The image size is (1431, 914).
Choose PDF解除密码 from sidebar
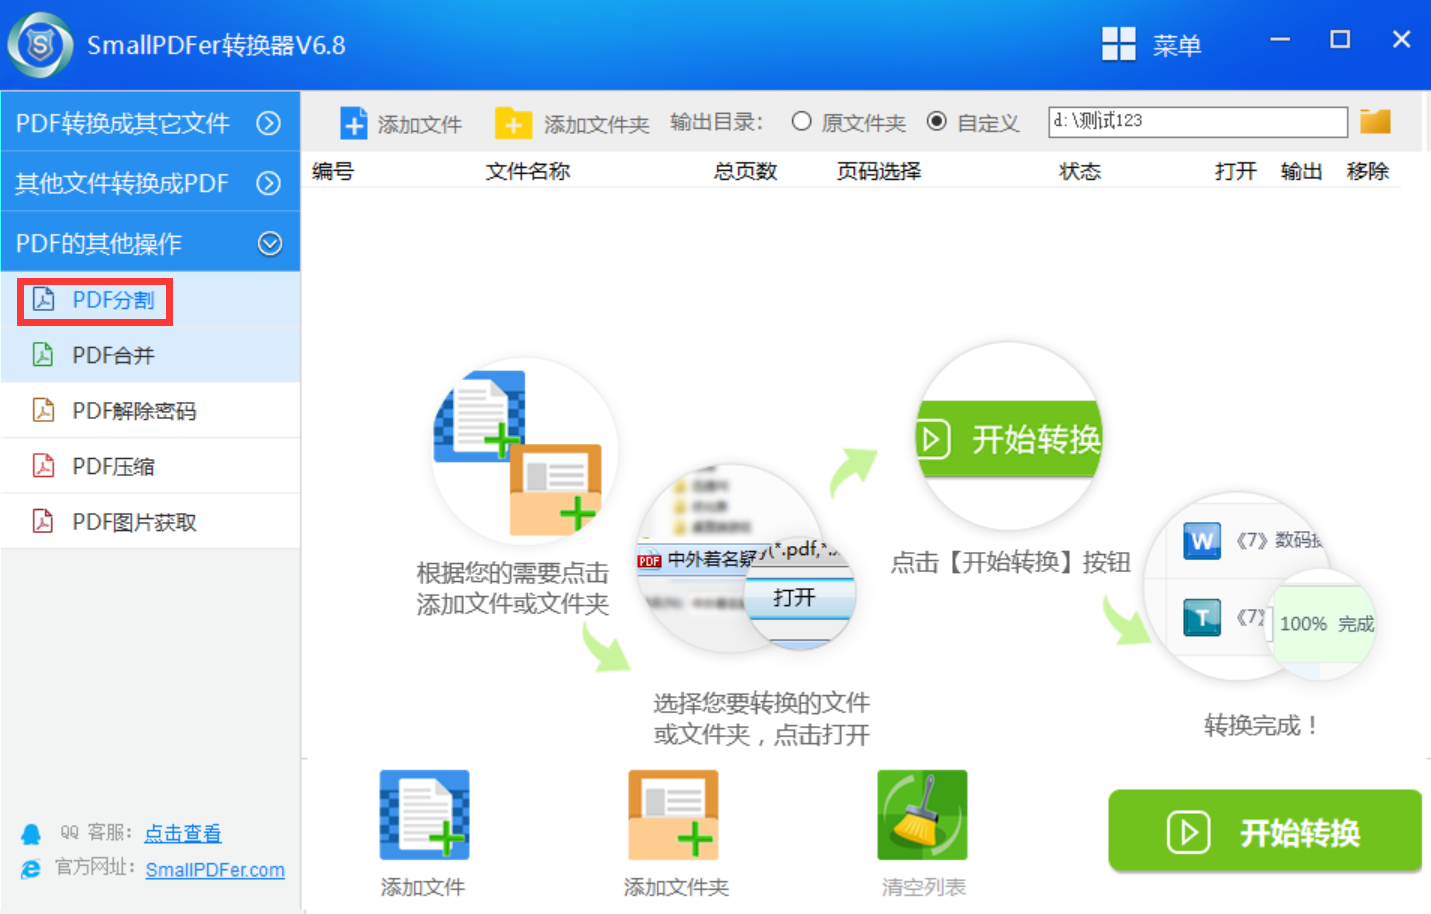150,410
